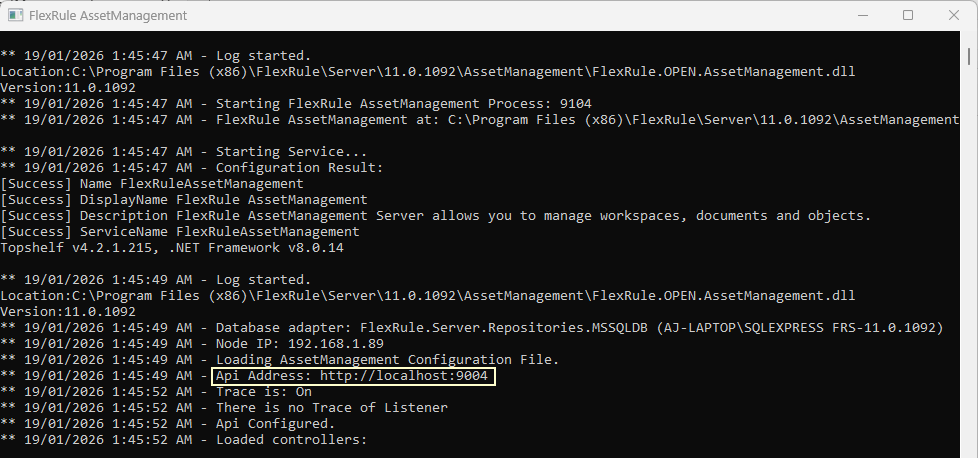The height and width of the screenshot is (458, 978).
Task: Click 'There is no Trace of Listener' line
Action: 224,408
